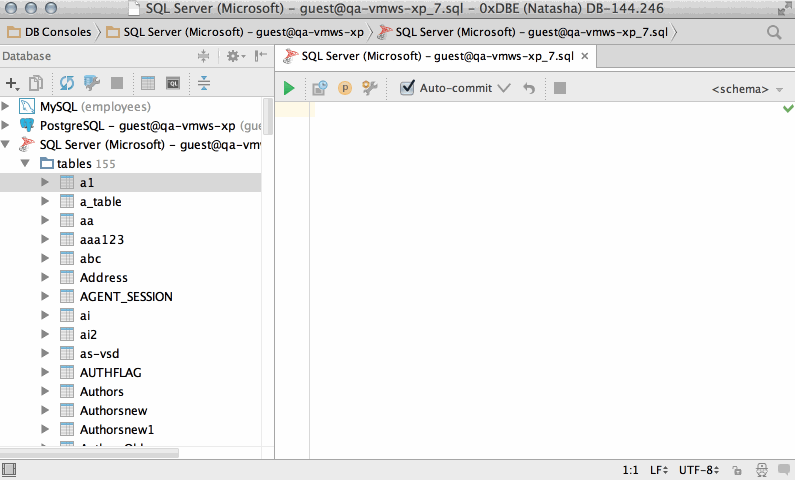
Task: Collapse the SQL Server (Microsoft) node
Action: coord(6,144)
